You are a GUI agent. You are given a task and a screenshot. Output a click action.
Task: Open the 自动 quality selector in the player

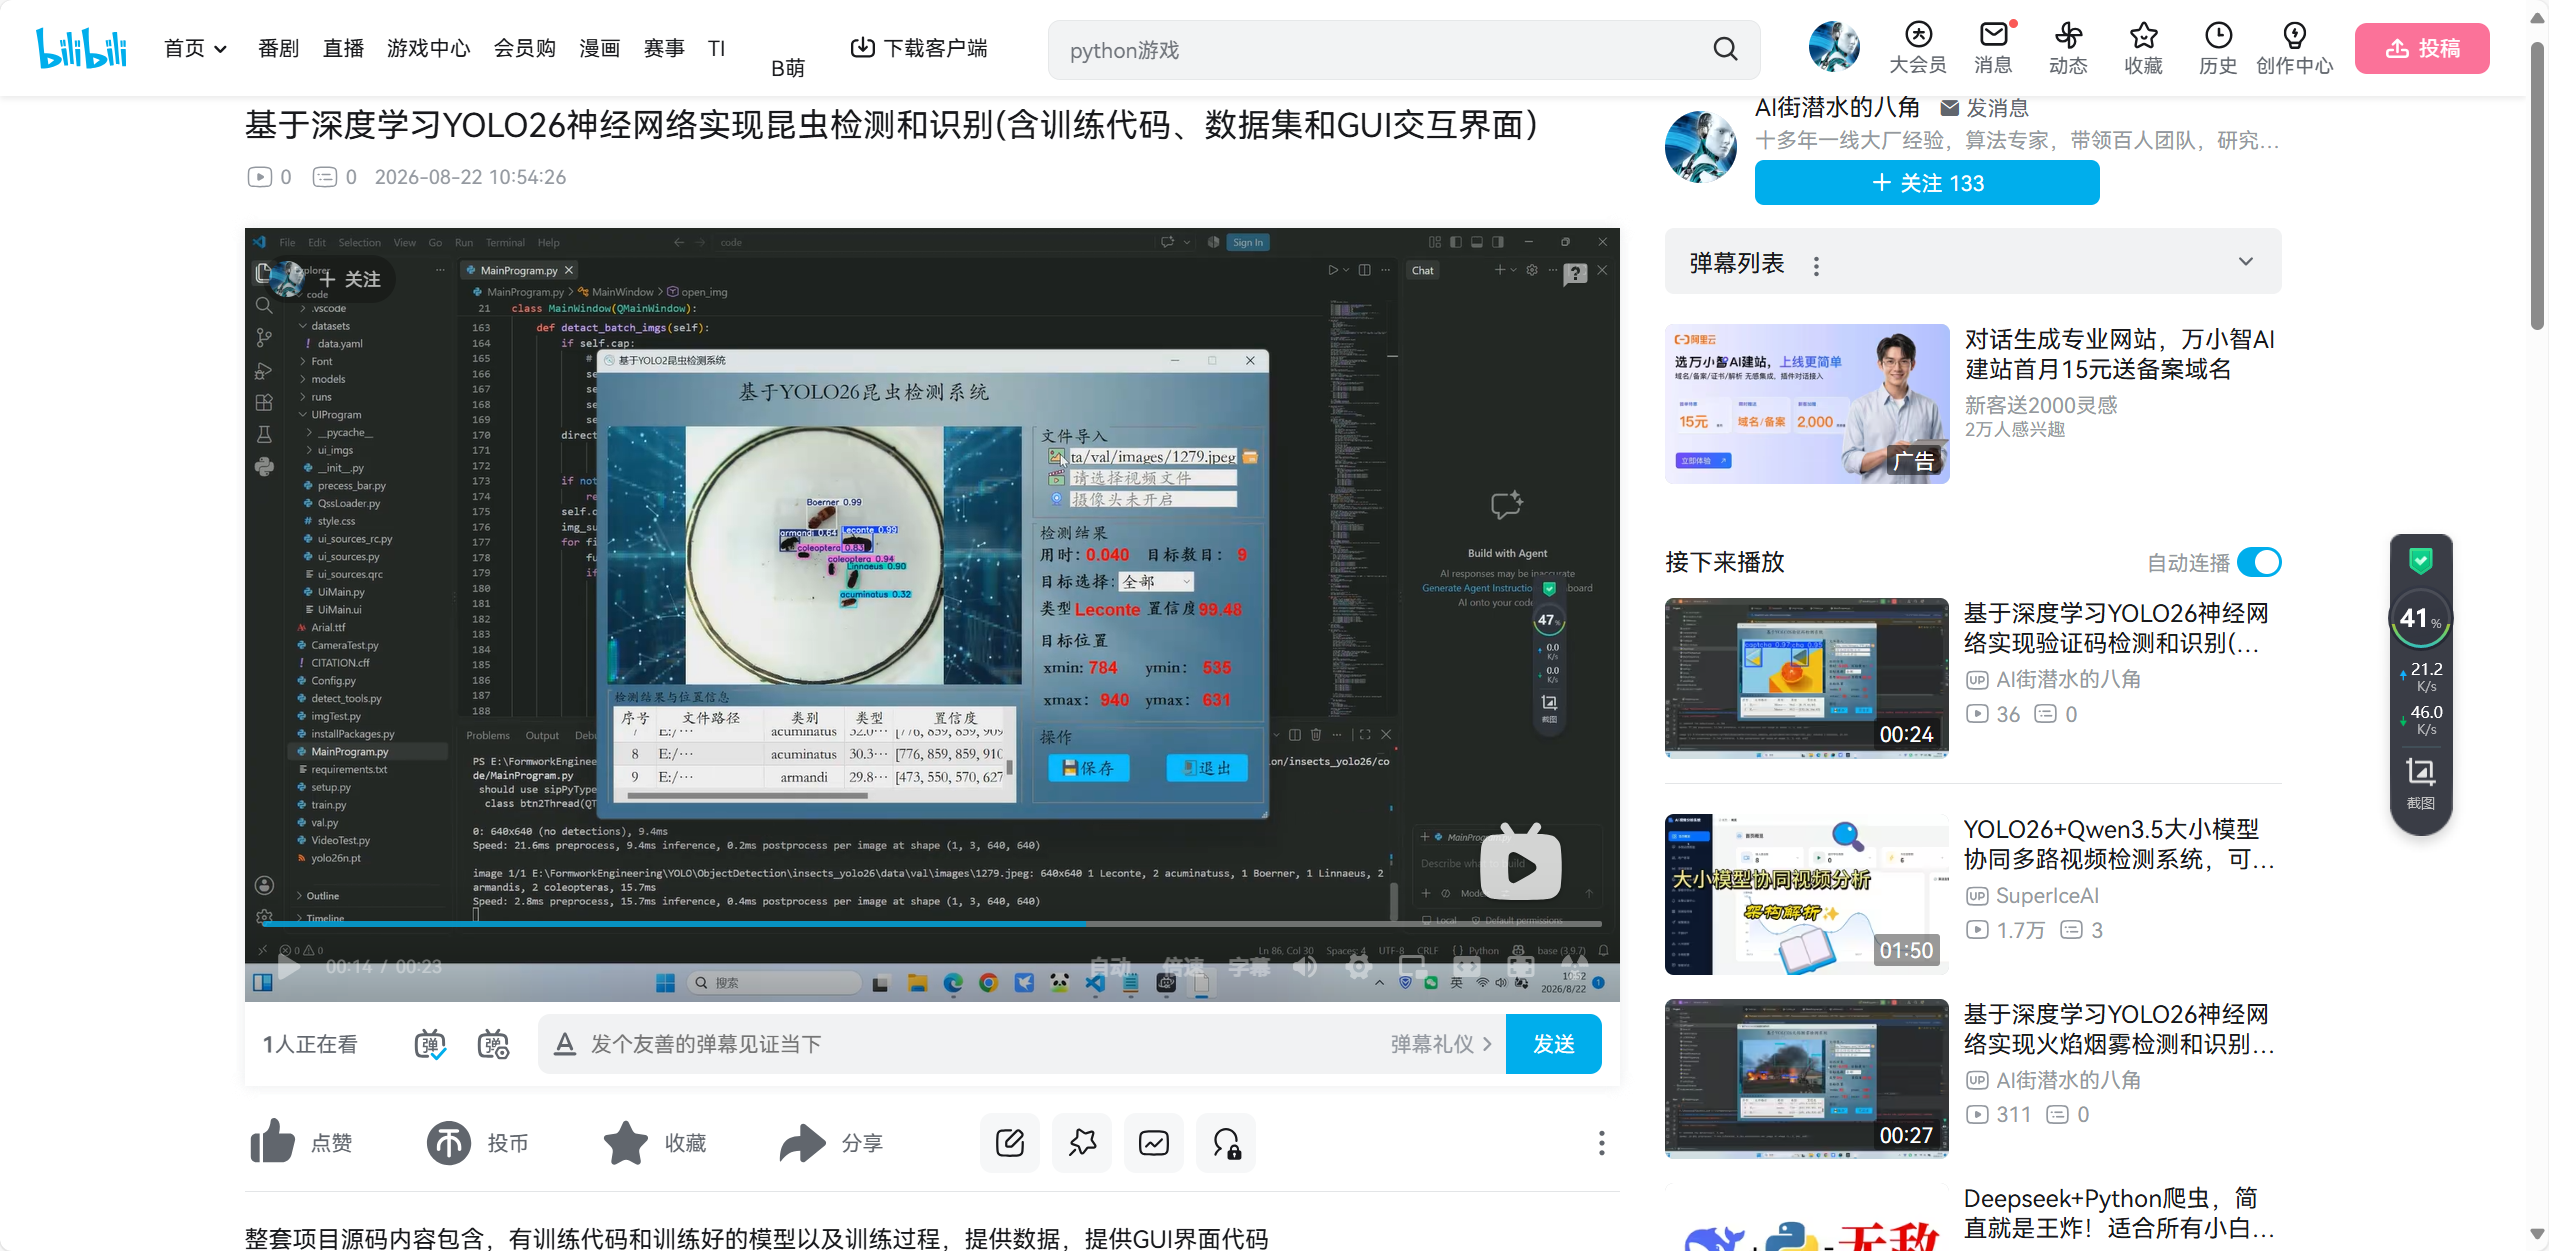[x=1111, y=967]
